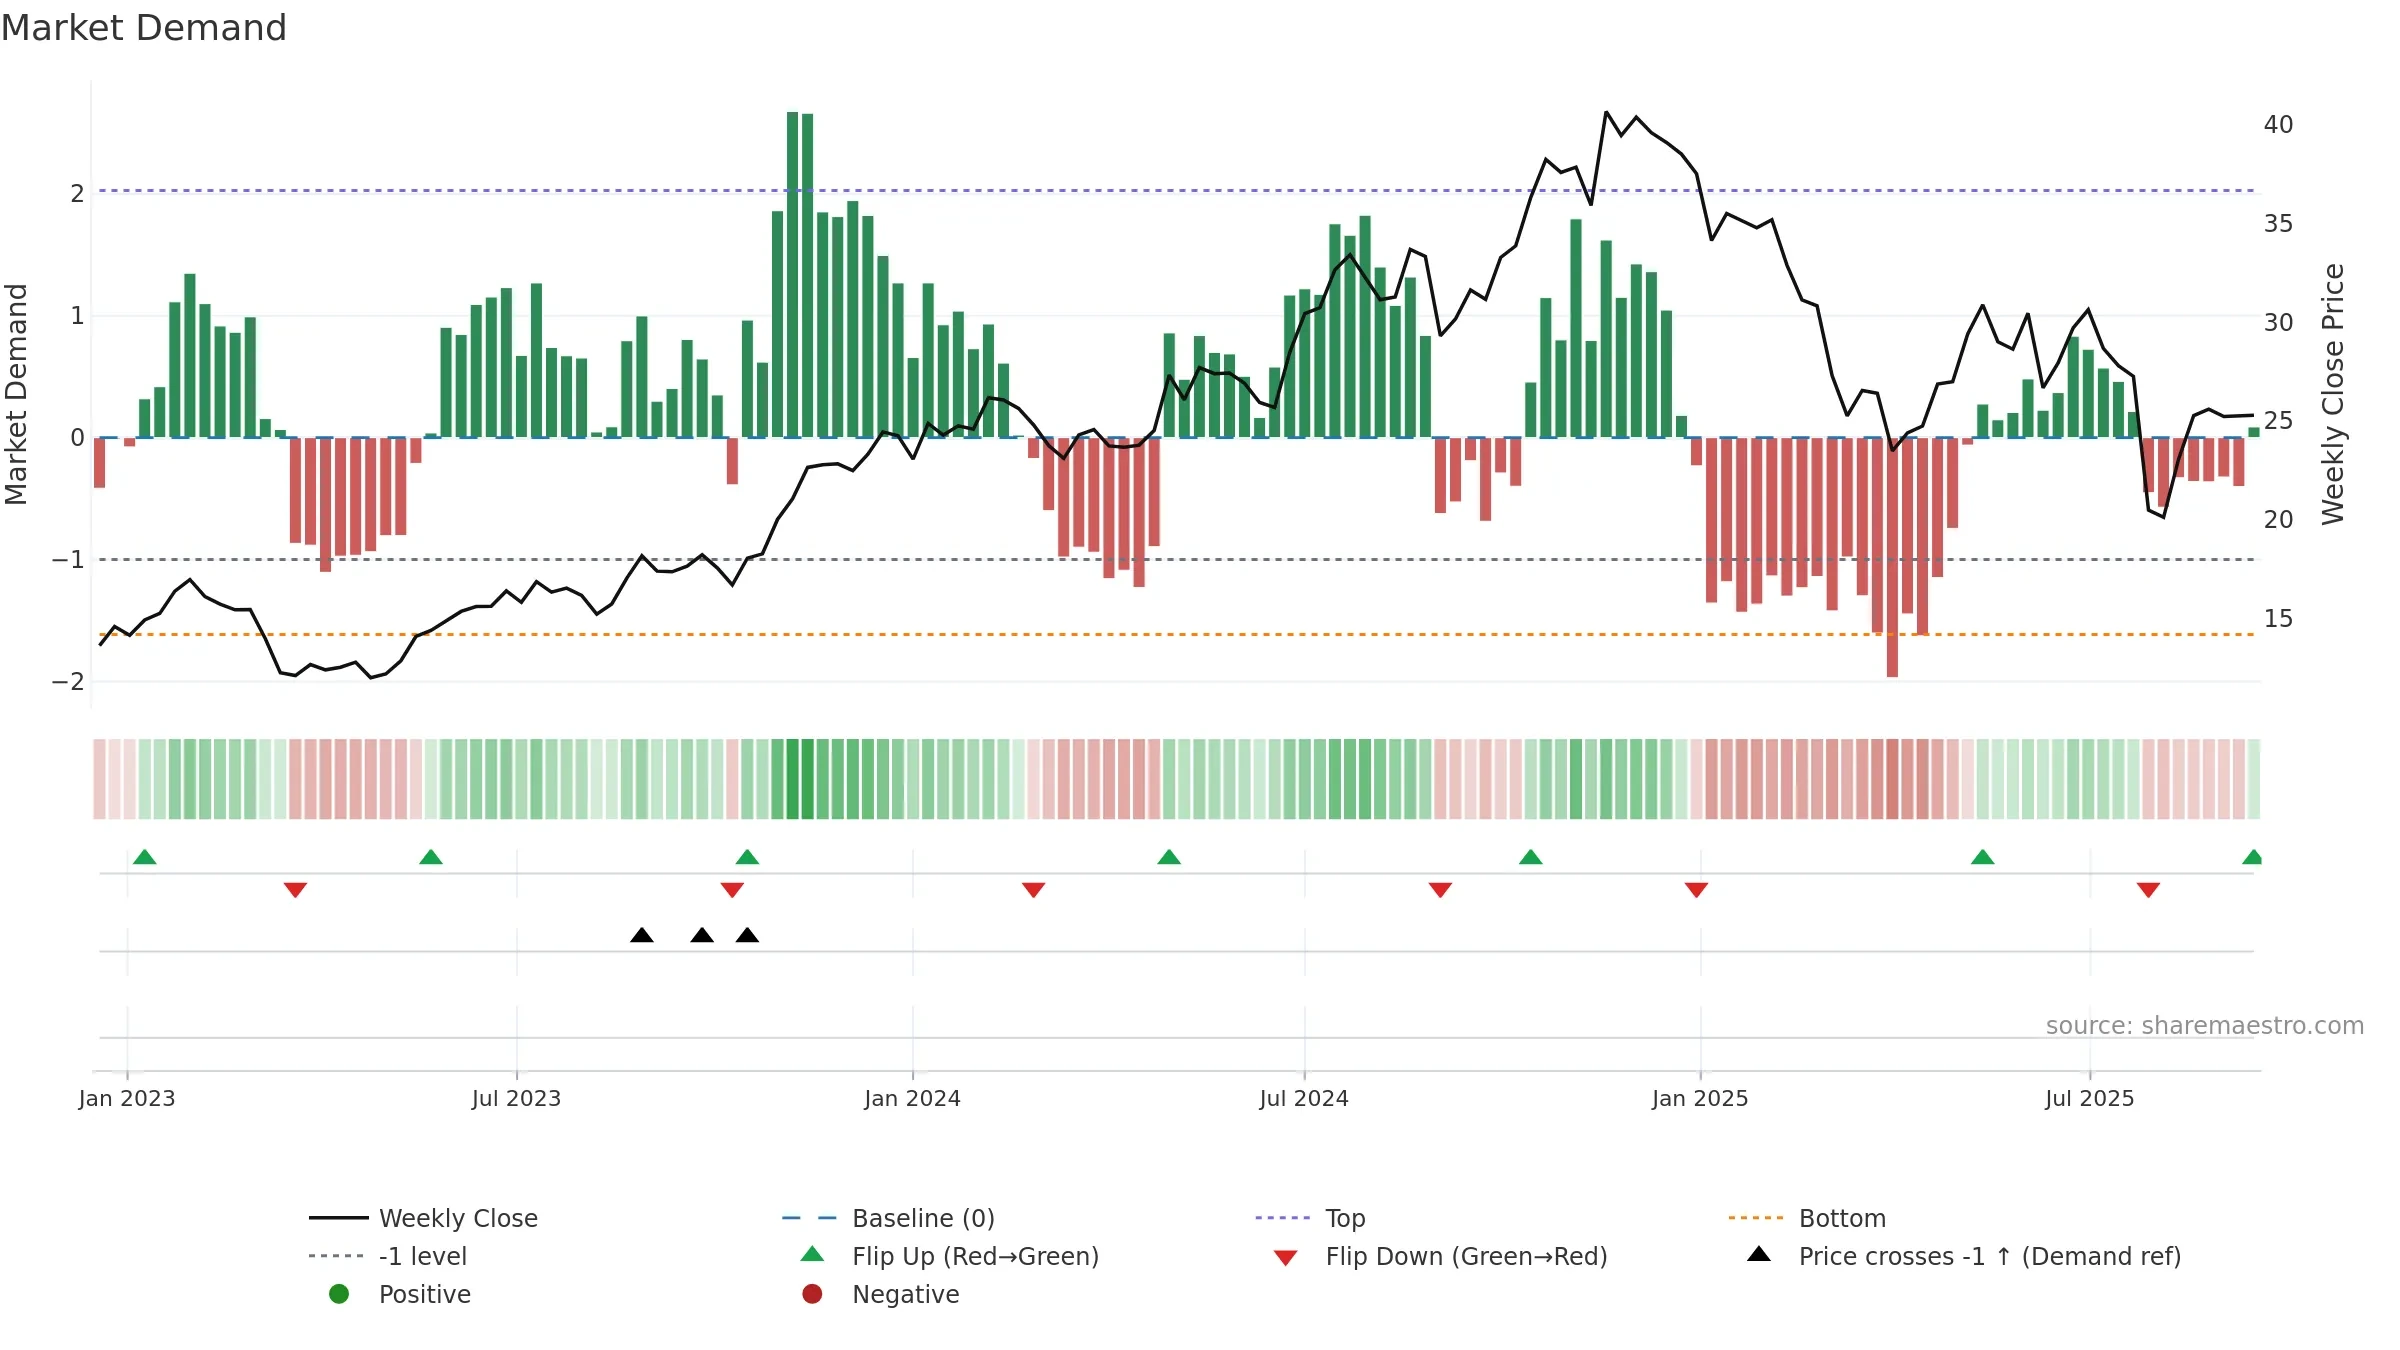Screen dimensions: 2400x1350
Task: Click the Jul 2023 axis label
Action: click(516, 1099)
